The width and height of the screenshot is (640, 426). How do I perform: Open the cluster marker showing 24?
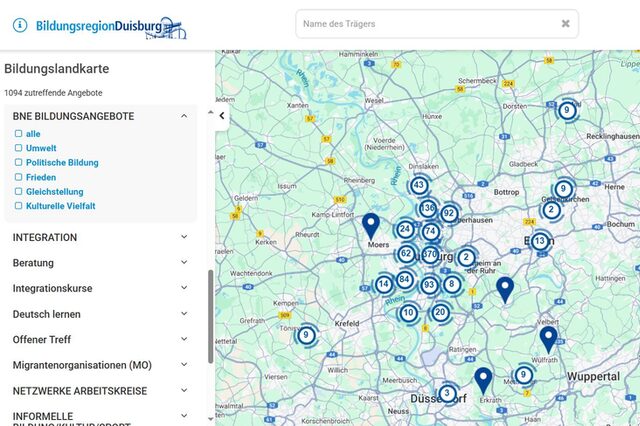pyautogui.click(x=405, y=229)
